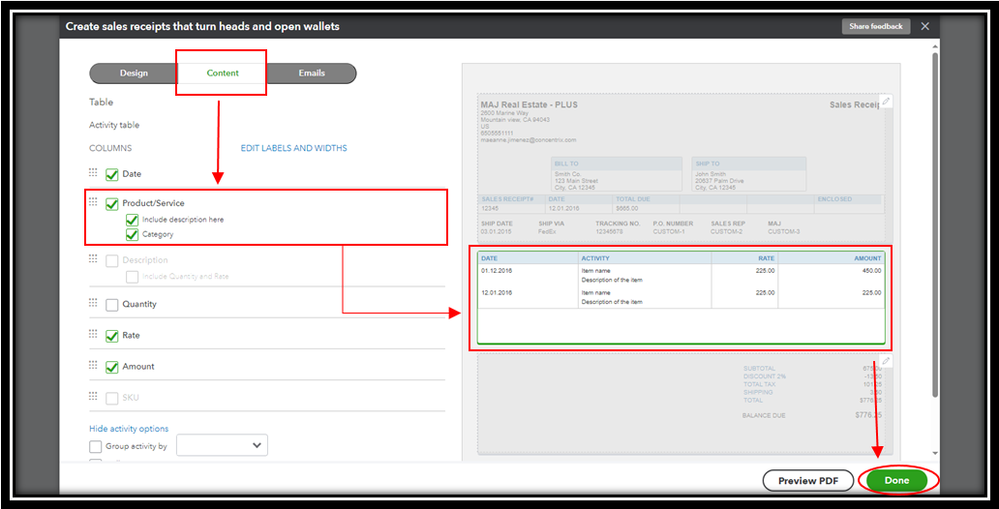Click the Activity table section label
999x509 pixels.
pyautogui.click(x=114, y=125)
